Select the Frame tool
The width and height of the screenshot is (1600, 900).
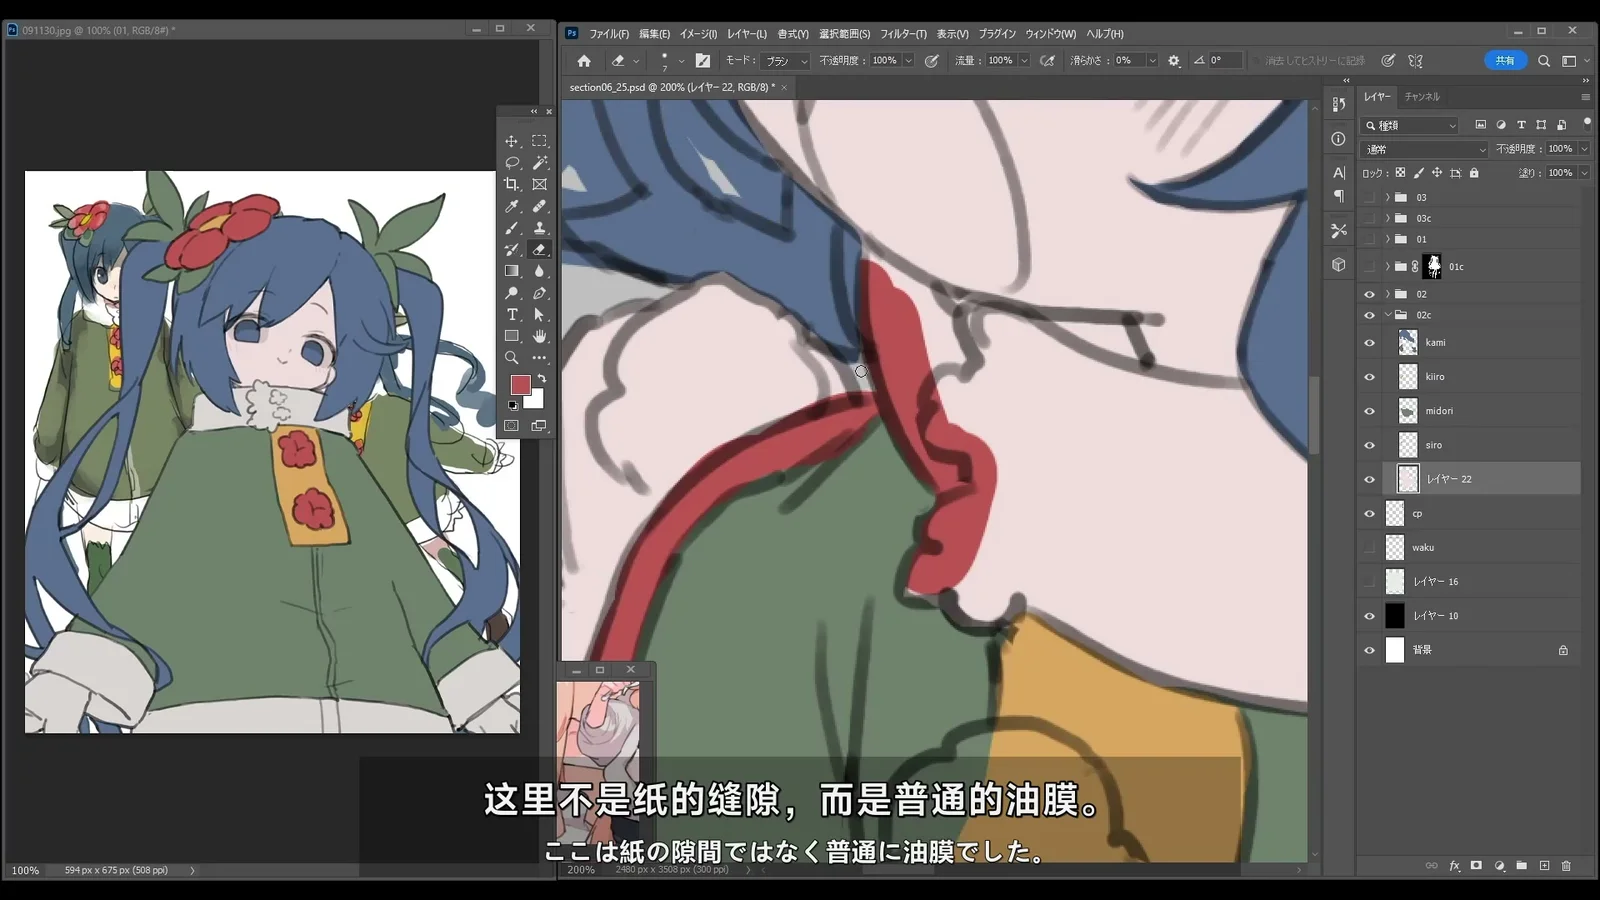[540, 184]
